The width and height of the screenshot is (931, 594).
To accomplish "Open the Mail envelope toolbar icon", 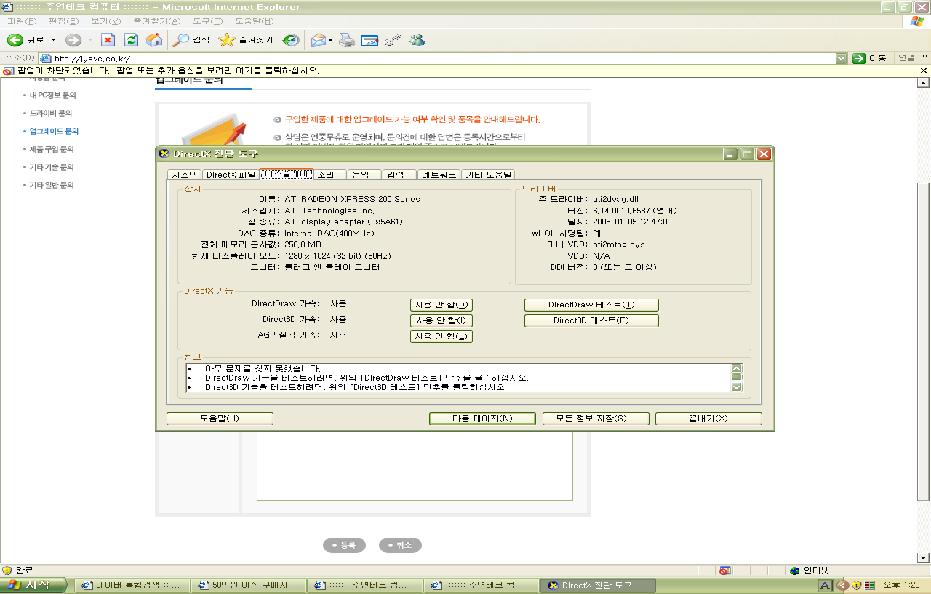I will pyautogui.click(x=319, y=40).
